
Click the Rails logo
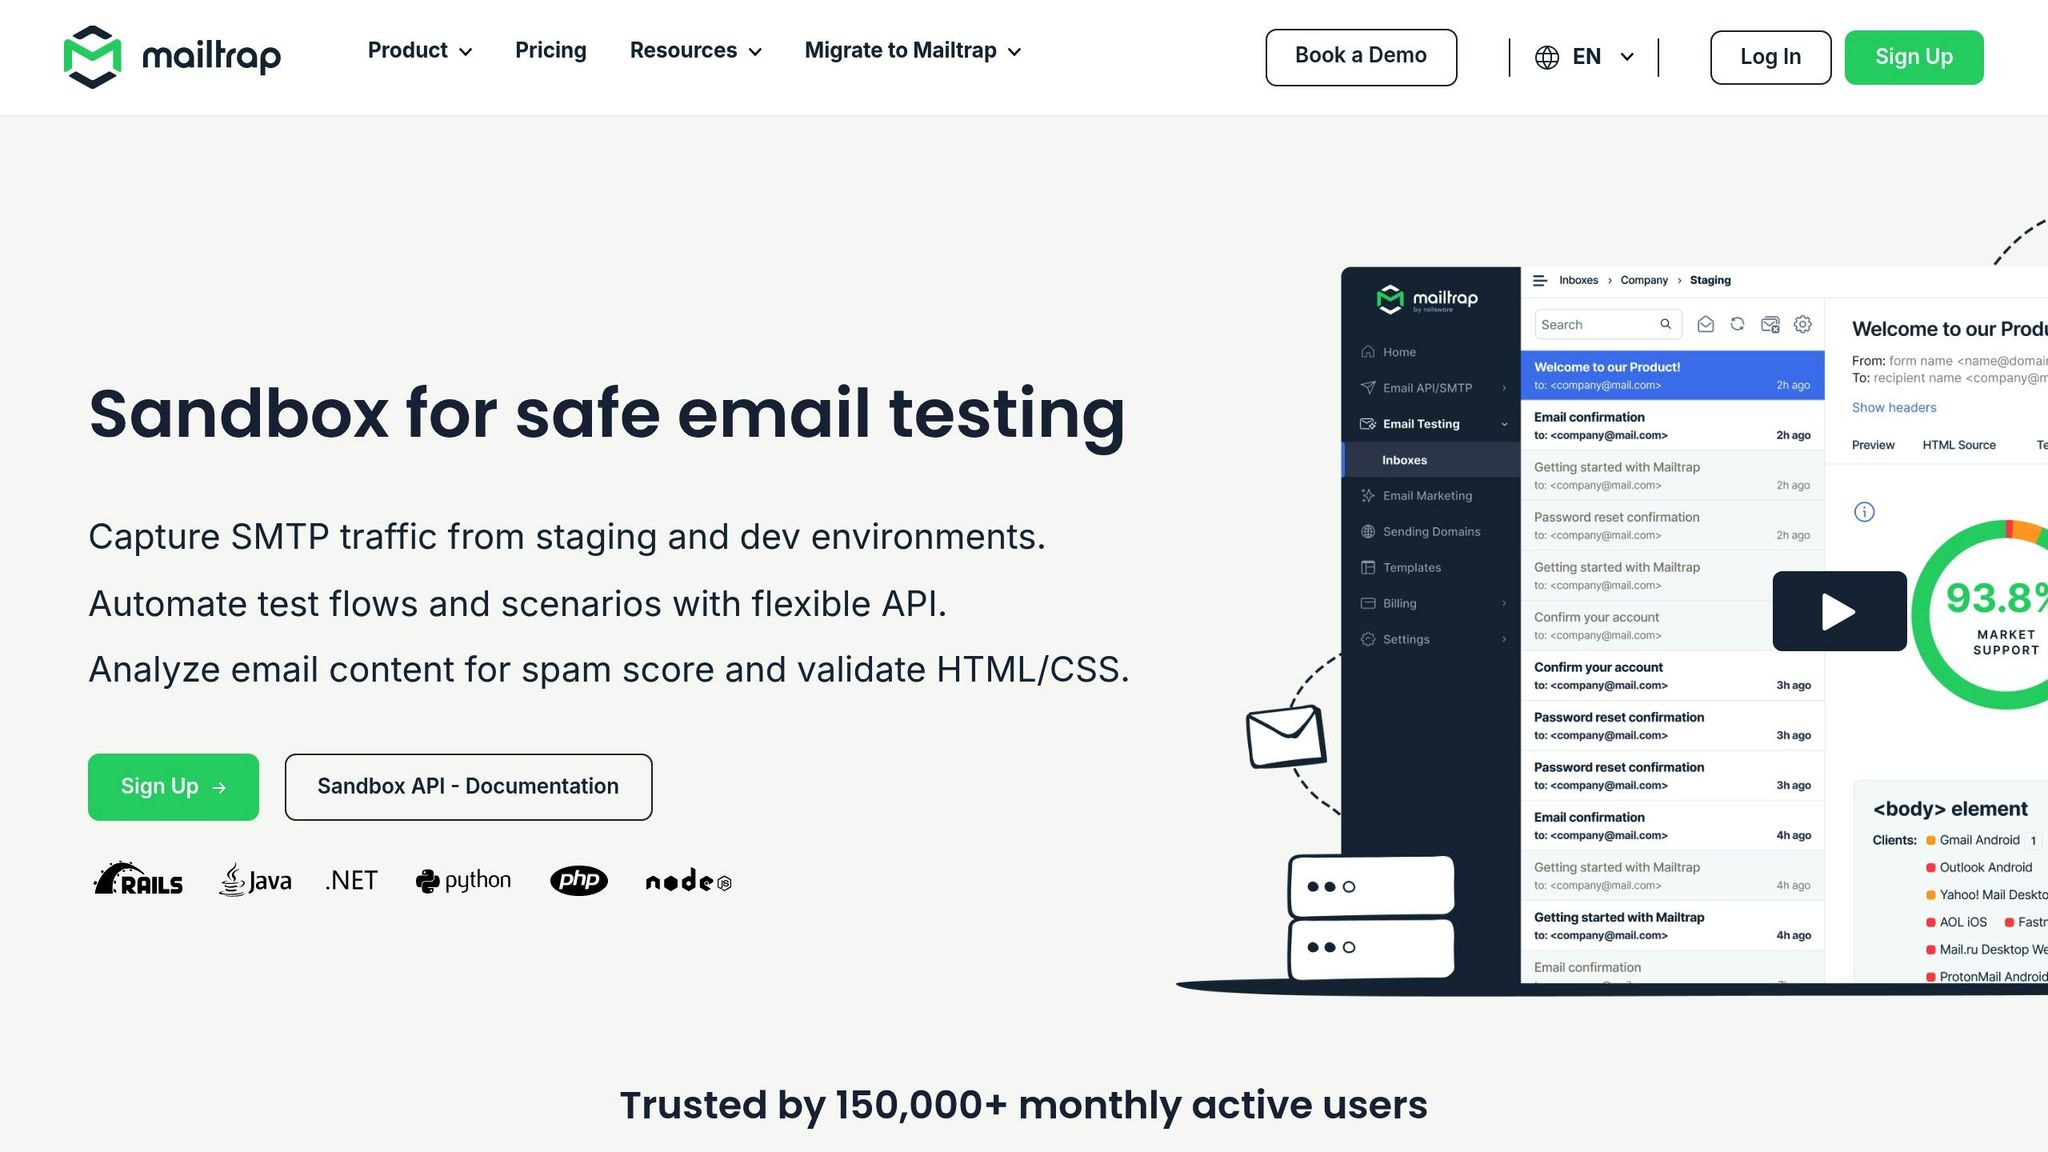tap(138, 879)
